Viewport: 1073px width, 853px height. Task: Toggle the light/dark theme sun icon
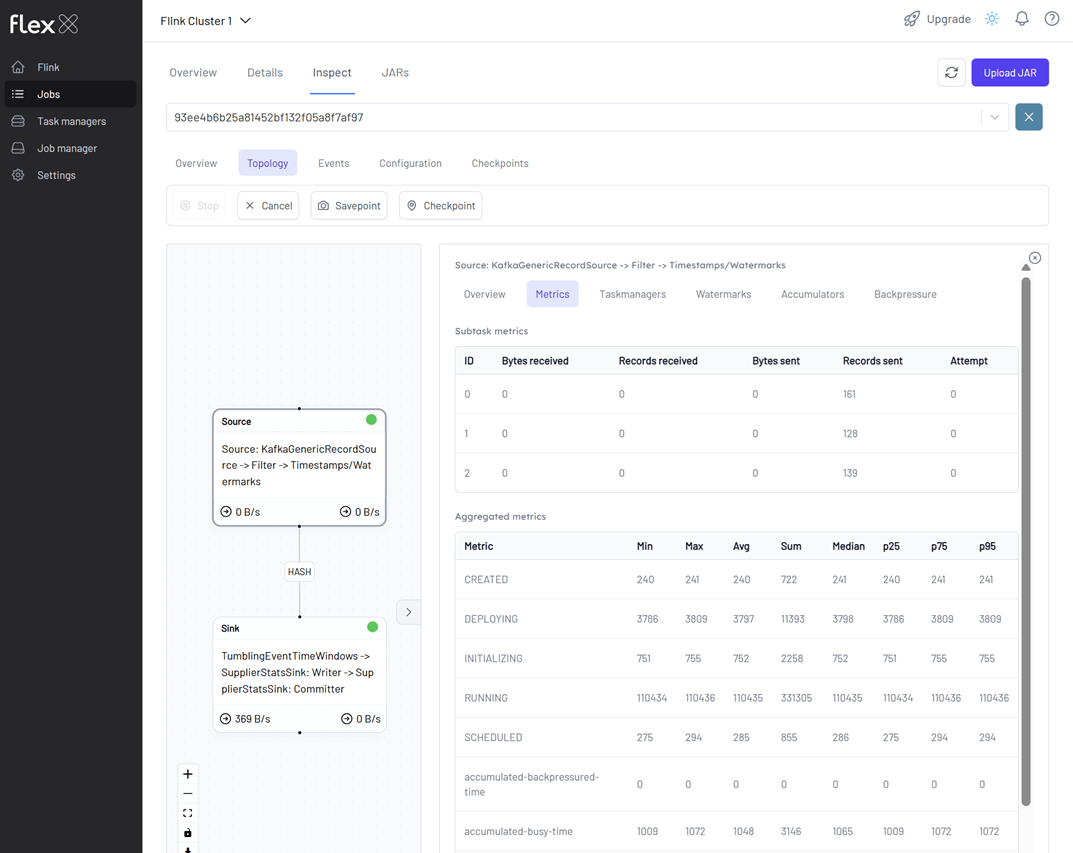point(992,19)
